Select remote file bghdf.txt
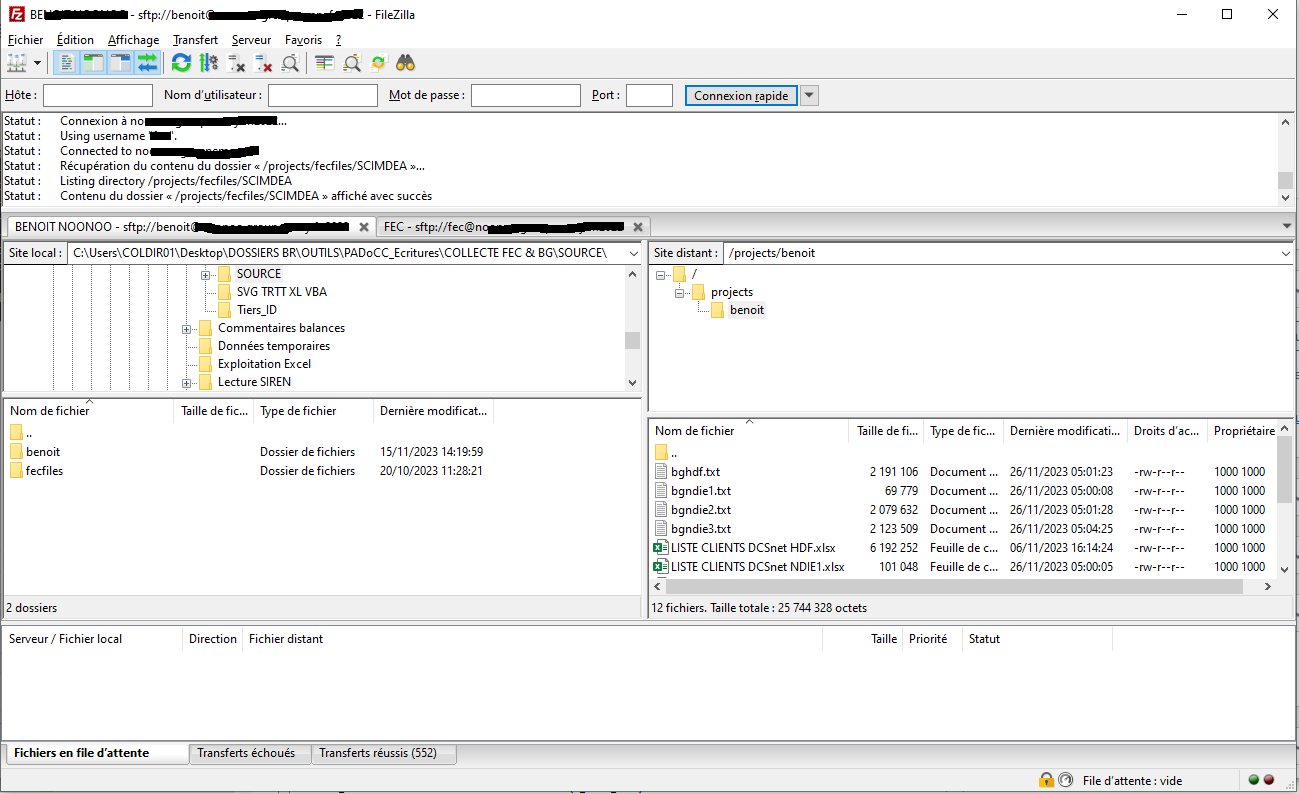 pyautogui.click(x=695, y=472)
